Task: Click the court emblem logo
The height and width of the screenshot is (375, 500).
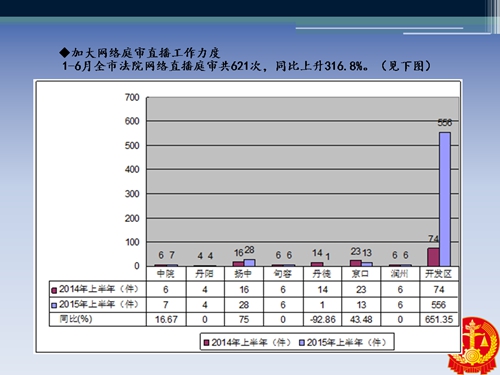Action: coord(473,346)
